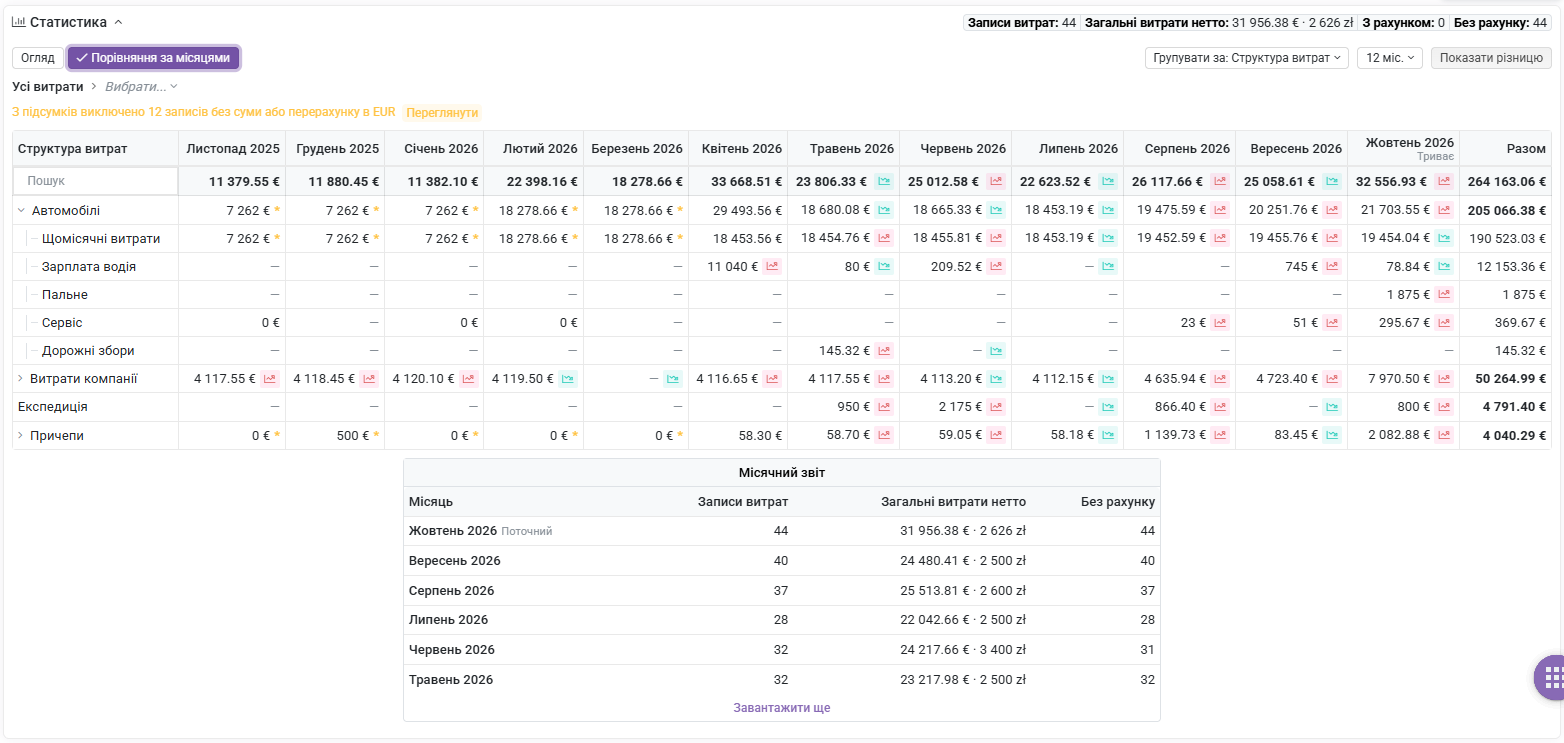This screenshot has width=1564, height=743.
Task: Click trend icon beside 866.40 € Експедиція
Action: point(1220,406)
